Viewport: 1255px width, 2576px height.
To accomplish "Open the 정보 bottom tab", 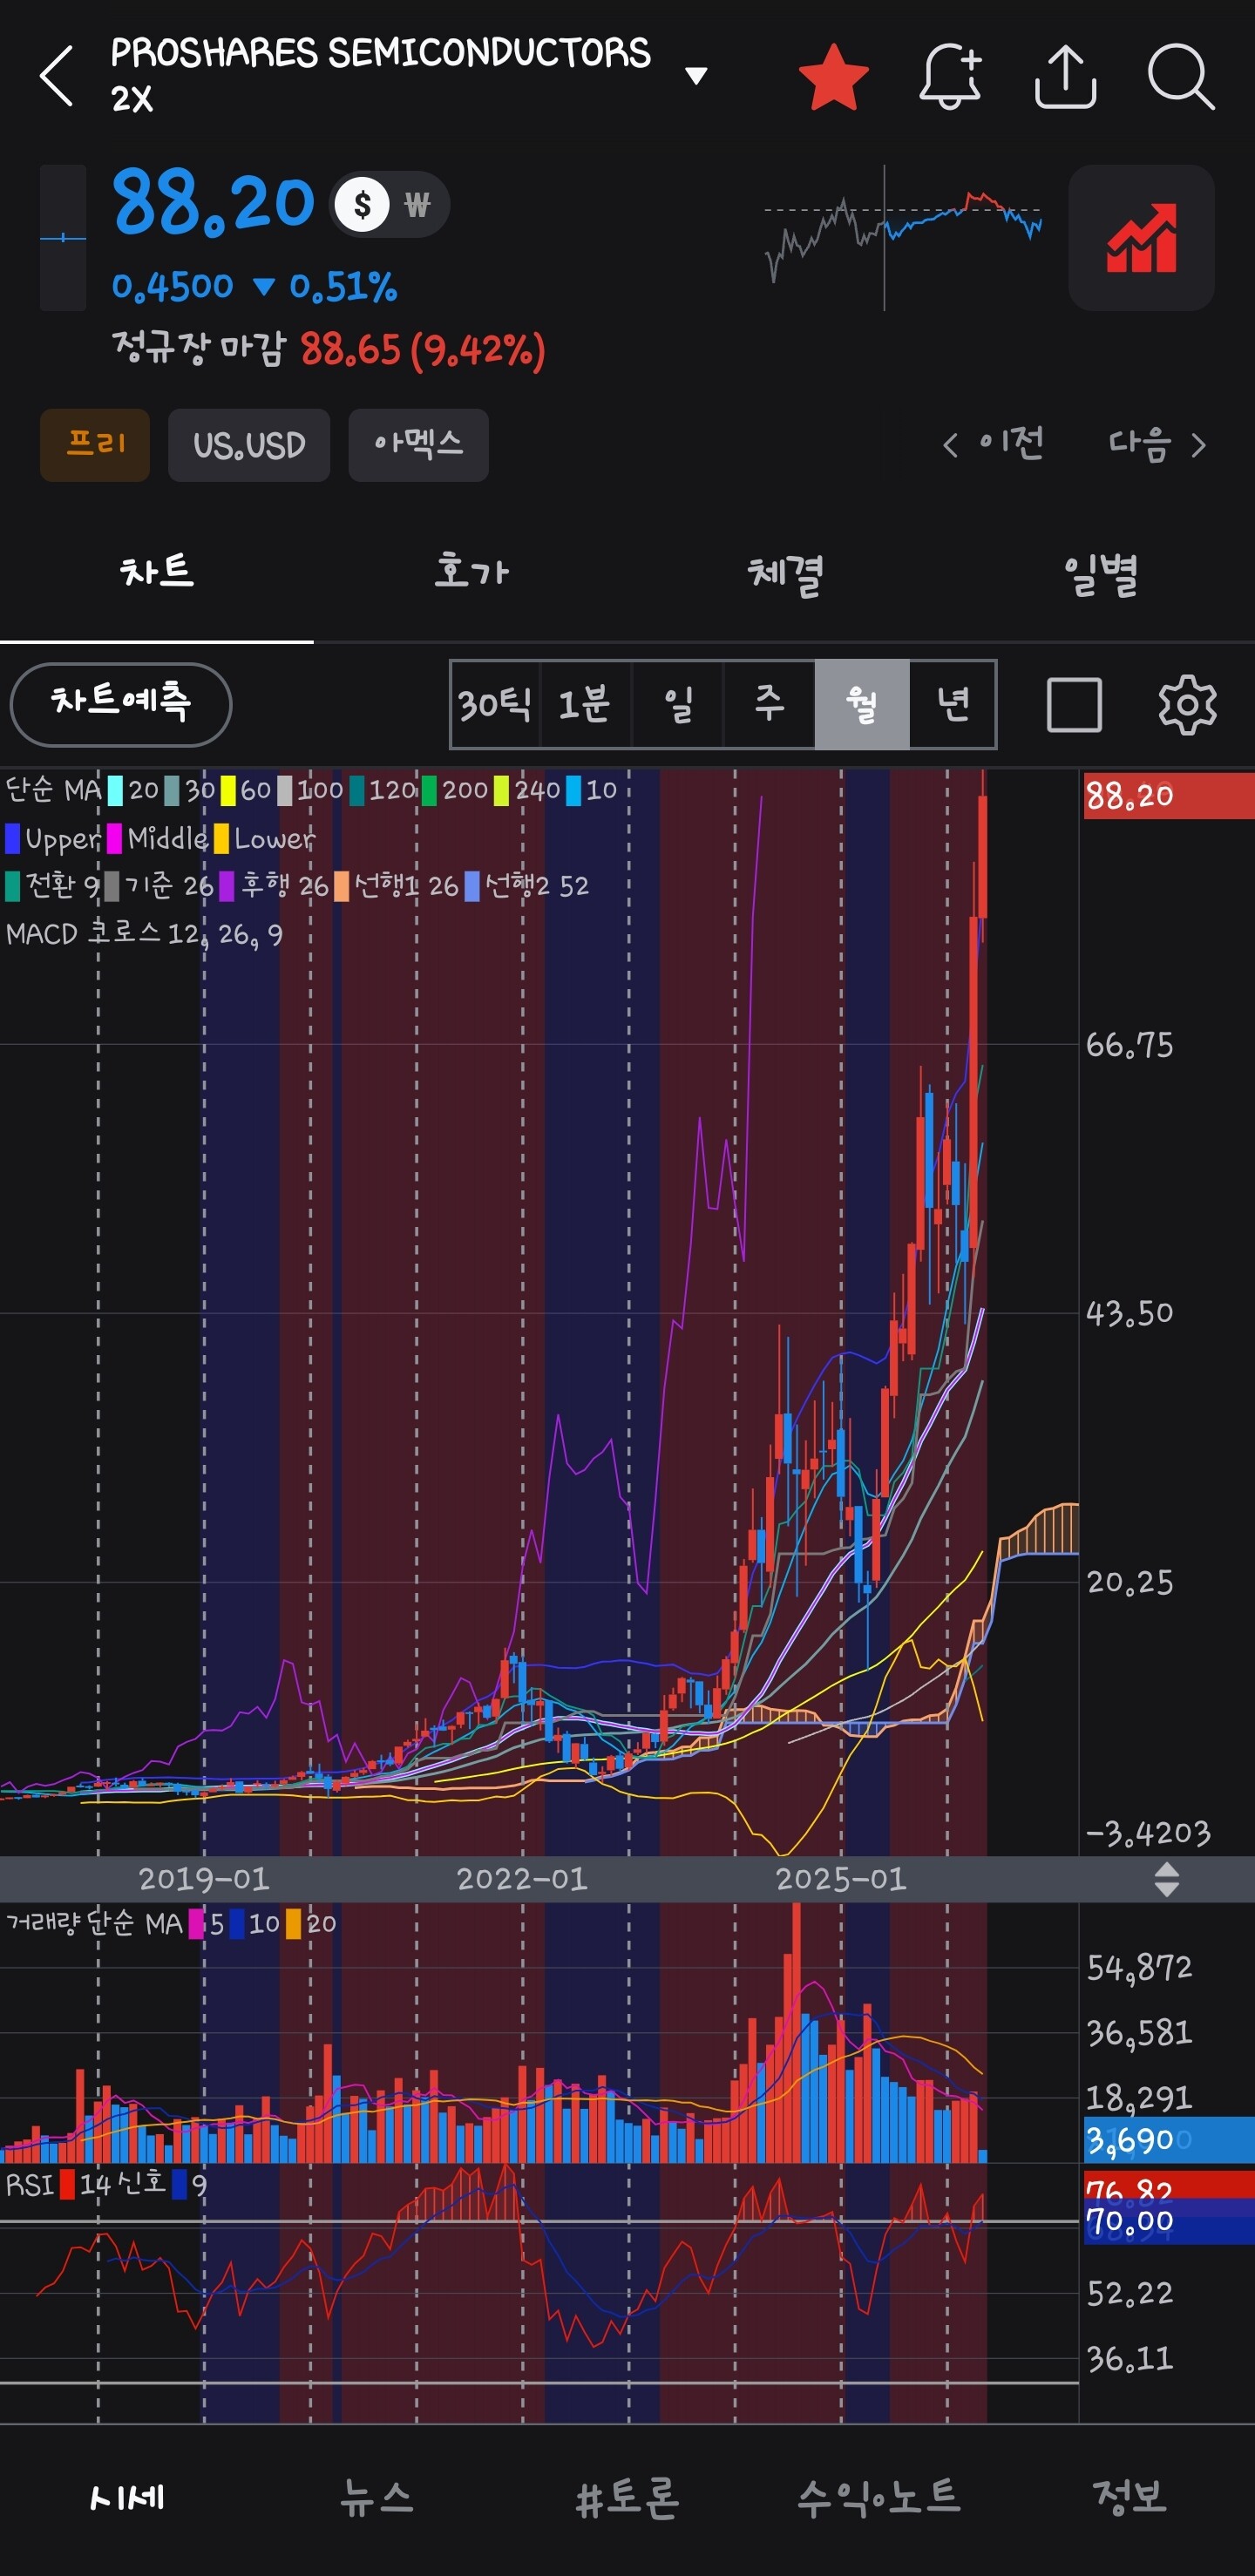I will [1130, 2497].
